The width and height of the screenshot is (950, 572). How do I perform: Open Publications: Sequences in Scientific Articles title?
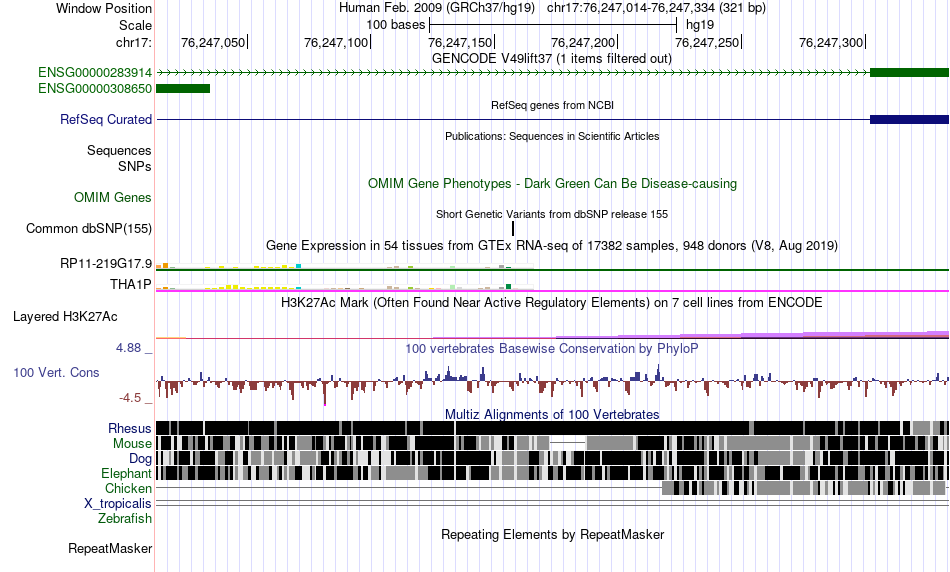point(552,136)
